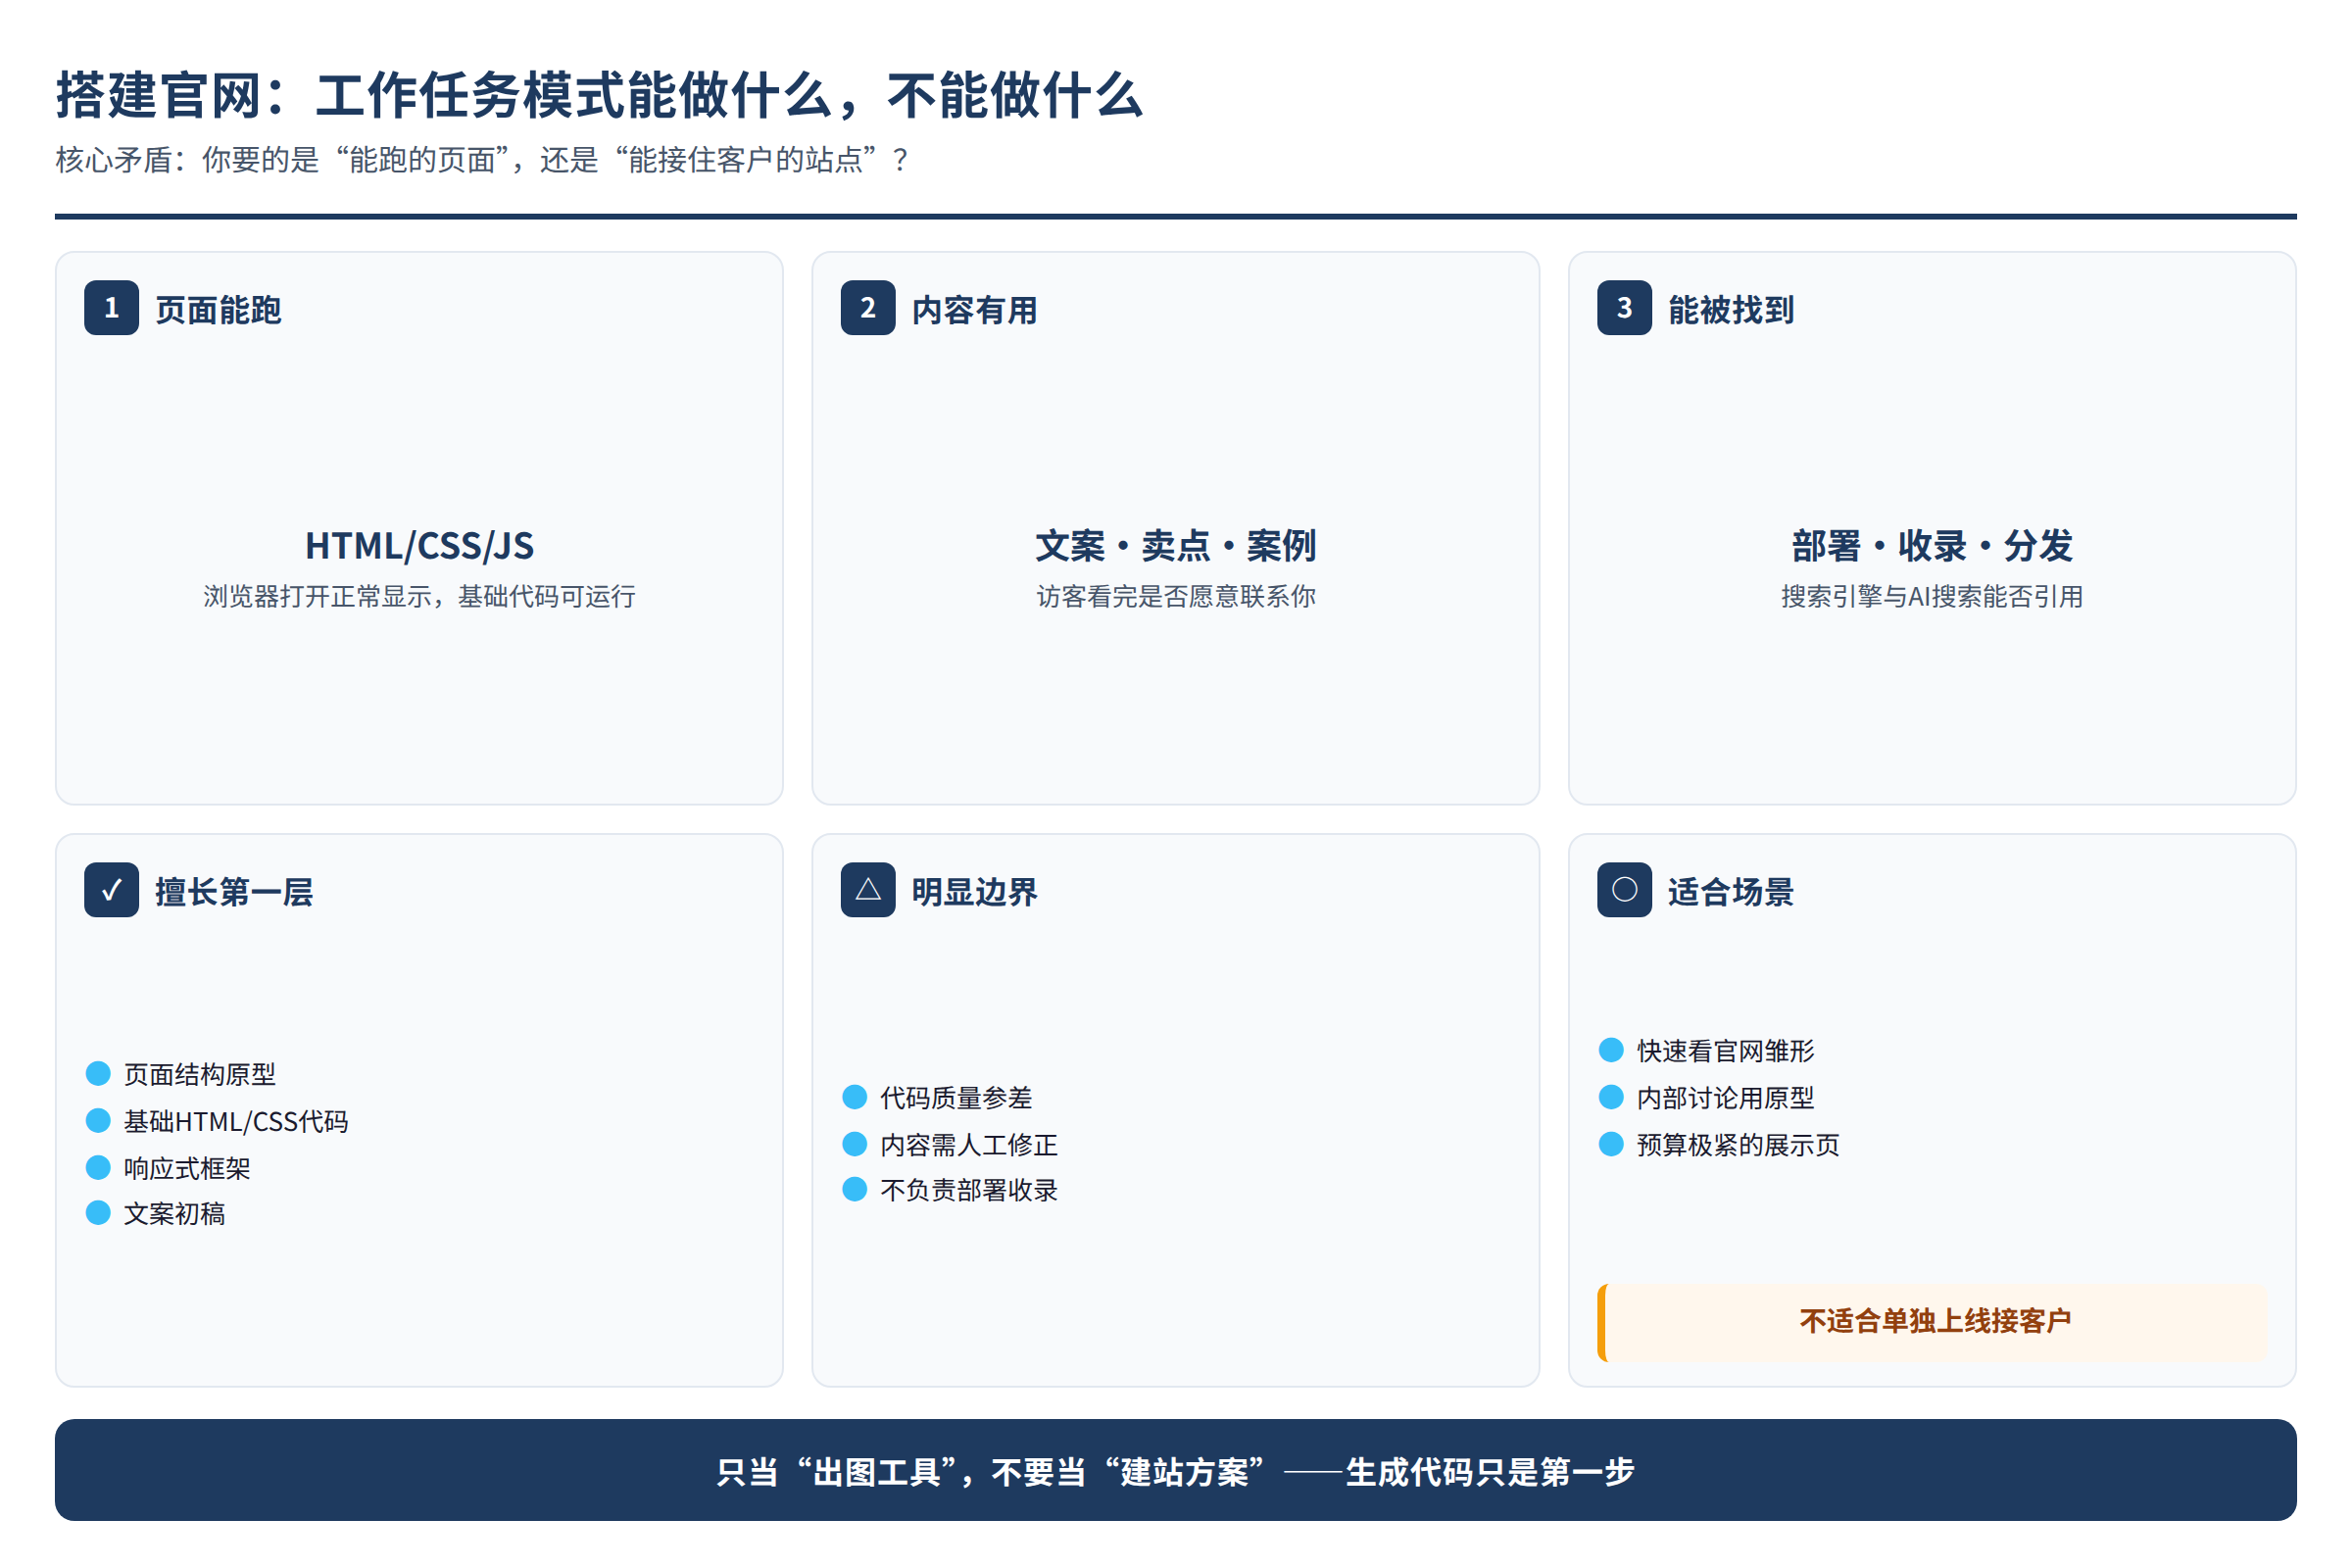Click the text 浏览器打开正常显示，基础代码可运行
Screen dimensions: 2352x1568
(419, 597)
